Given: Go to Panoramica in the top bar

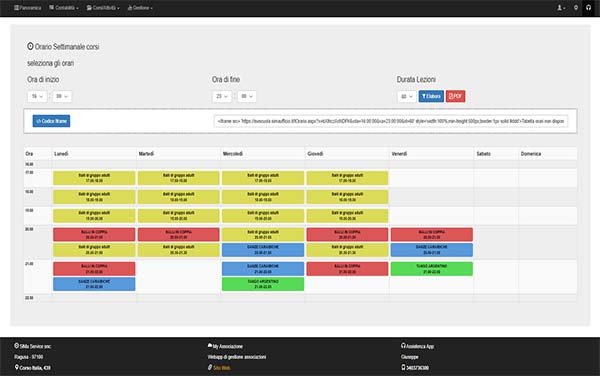Looking at the screenshot, I should click(x=28, y=8).
